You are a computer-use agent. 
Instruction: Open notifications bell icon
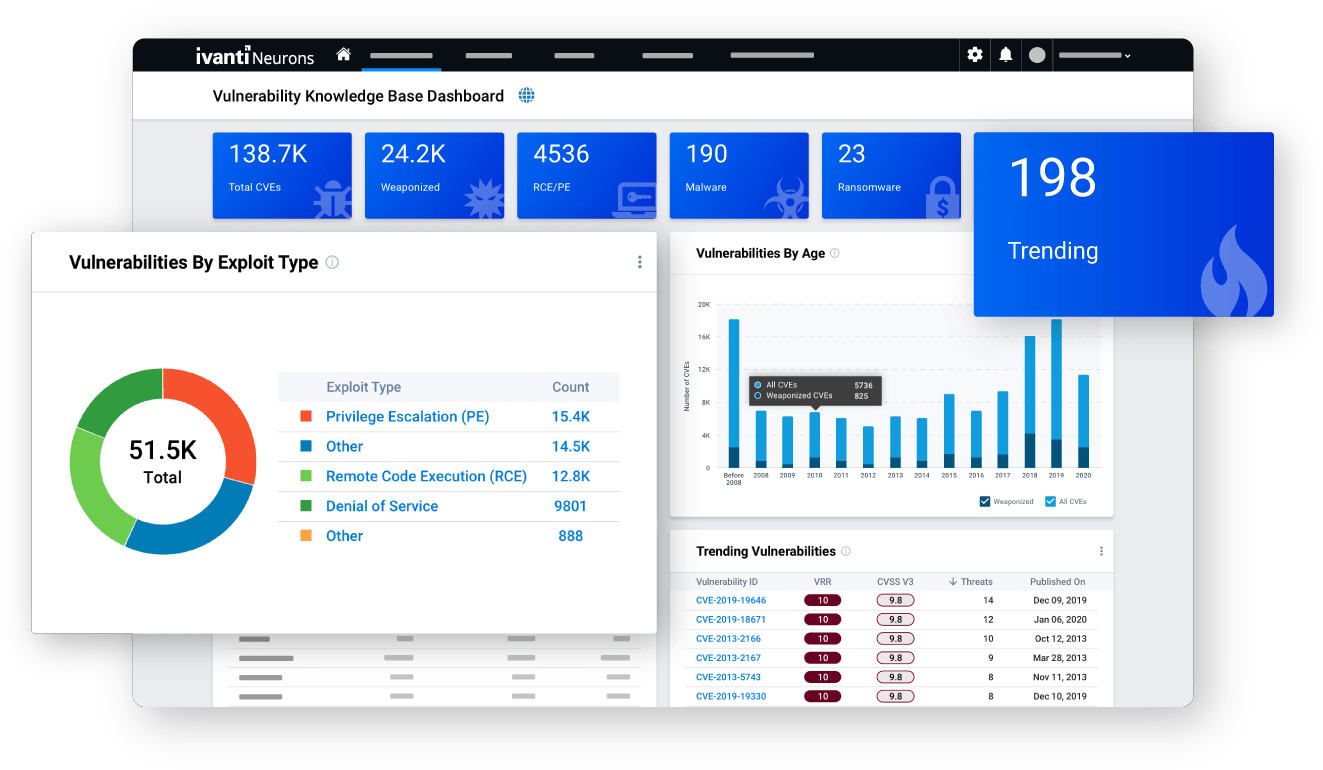(x=1006, y=55)
